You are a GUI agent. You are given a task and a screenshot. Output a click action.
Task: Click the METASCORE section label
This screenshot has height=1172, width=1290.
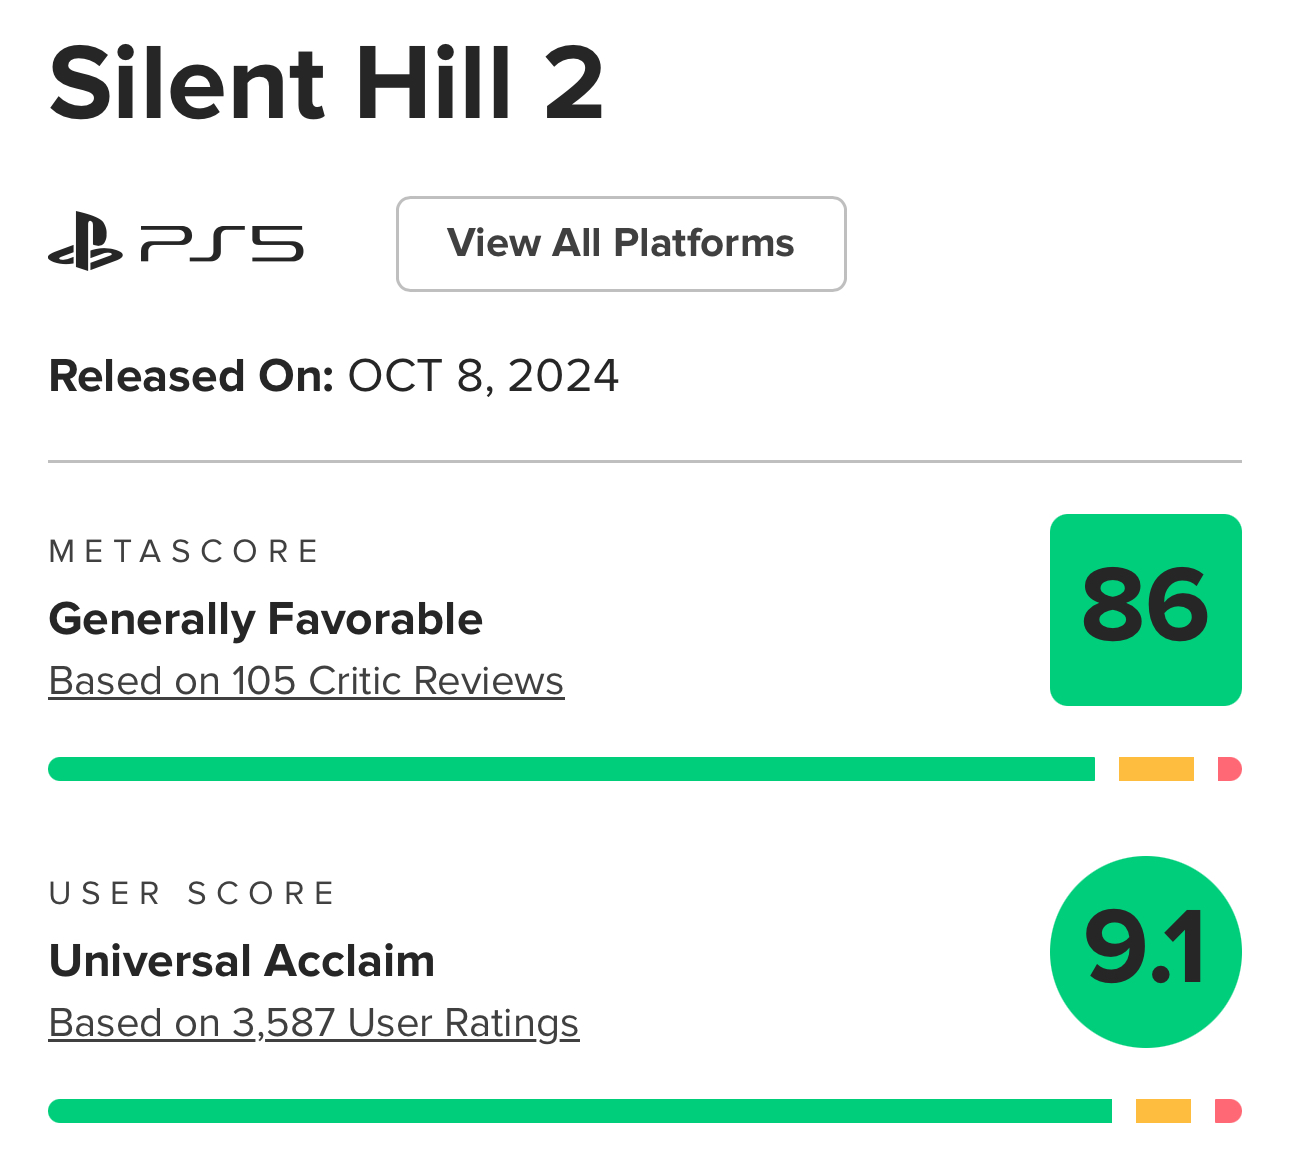click(x=184, y=551)
